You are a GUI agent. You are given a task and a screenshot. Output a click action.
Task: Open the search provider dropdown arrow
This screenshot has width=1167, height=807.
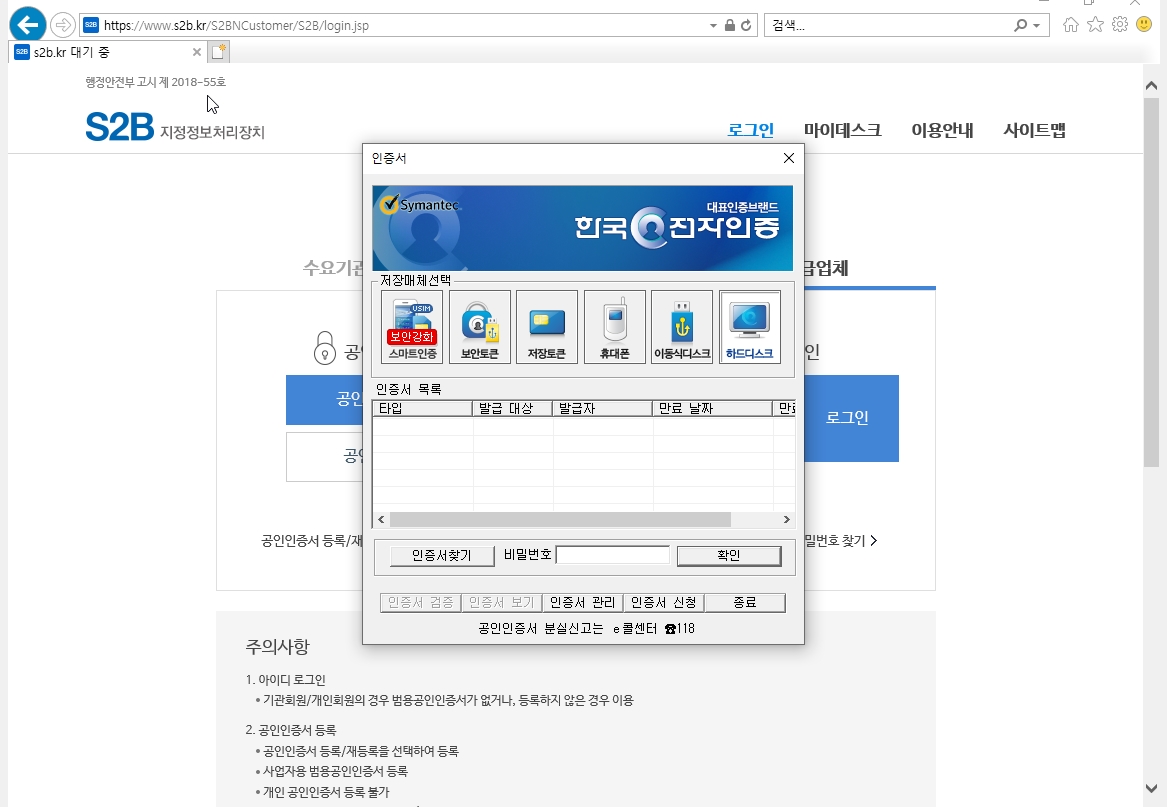pyautogui.click(x=1037, y=25)
